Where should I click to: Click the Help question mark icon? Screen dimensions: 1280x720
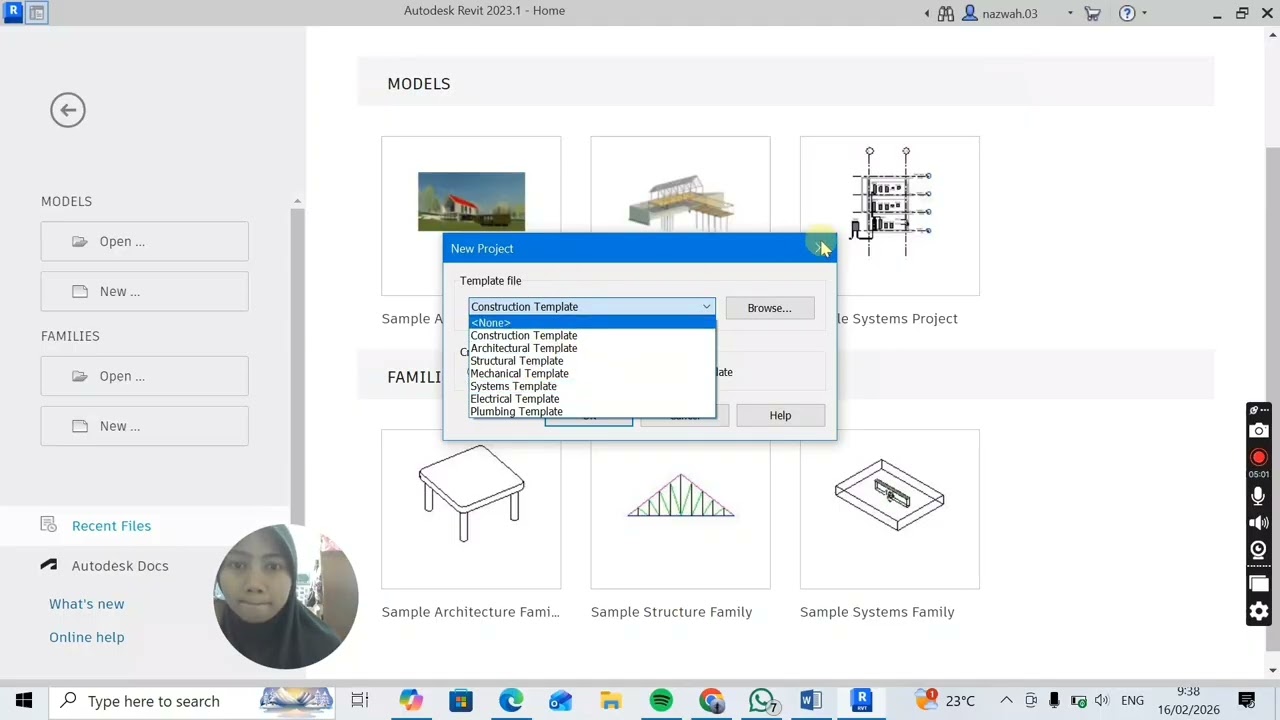pyautogui.click(x=1127, y=13)
